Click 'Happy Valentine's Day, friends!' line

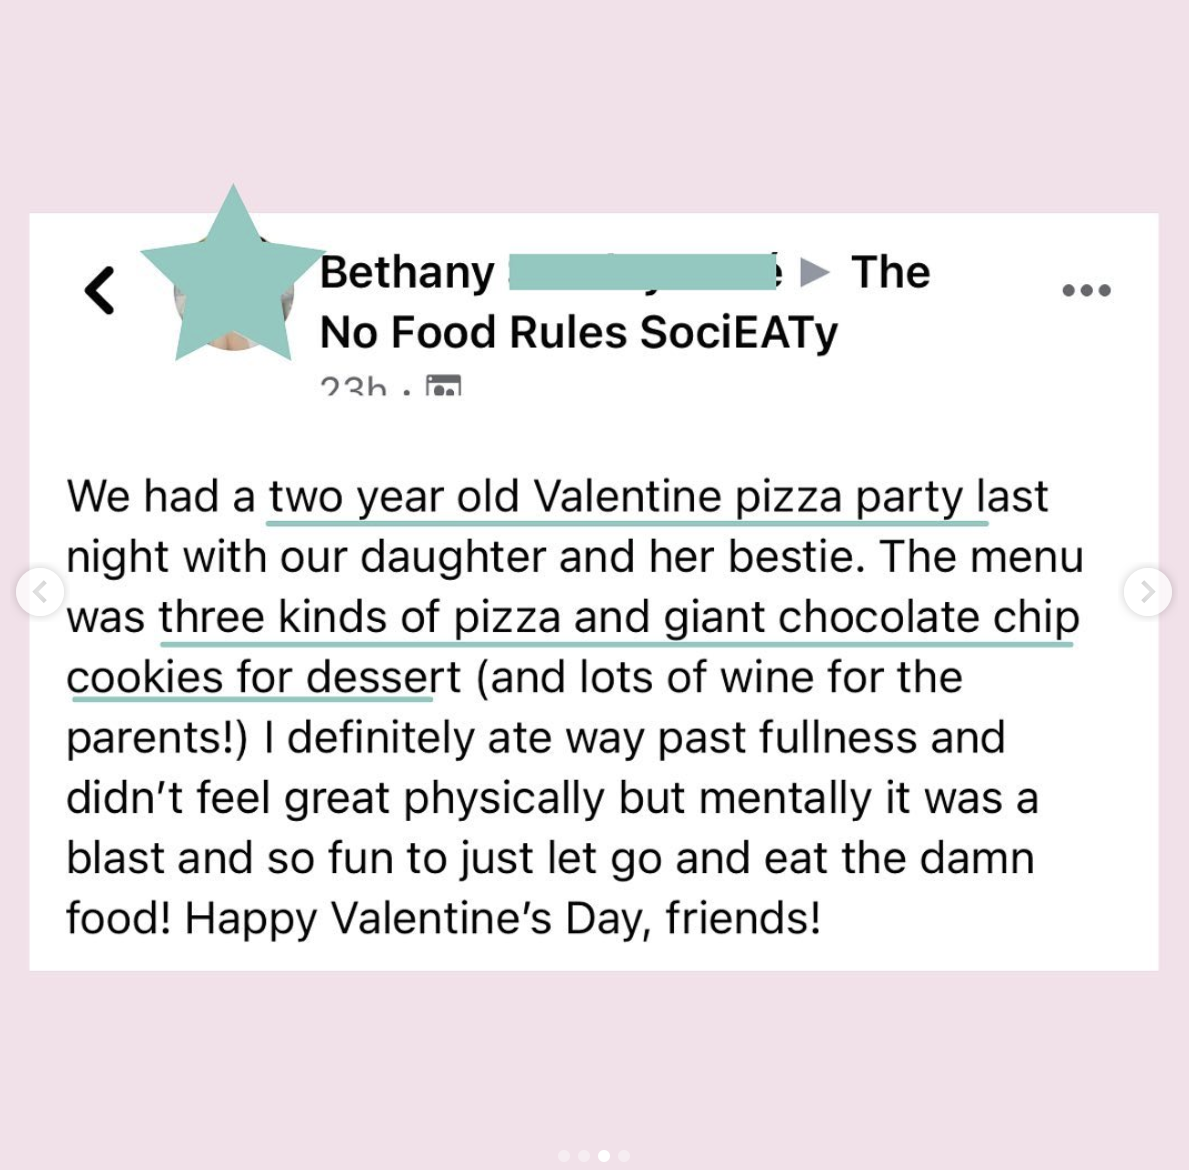[x=502, y=919]
